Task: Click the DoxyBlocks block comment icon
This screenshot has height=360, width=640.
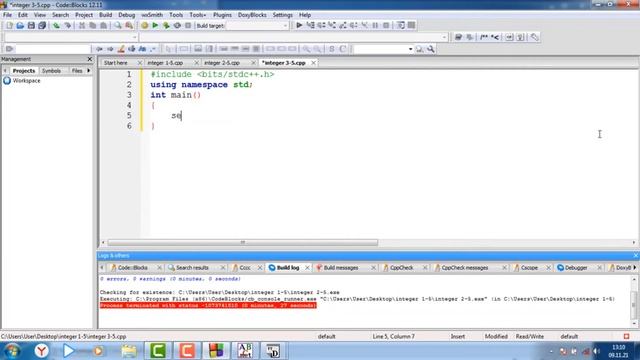Action: pyautogui.click(x=484, y=37)
